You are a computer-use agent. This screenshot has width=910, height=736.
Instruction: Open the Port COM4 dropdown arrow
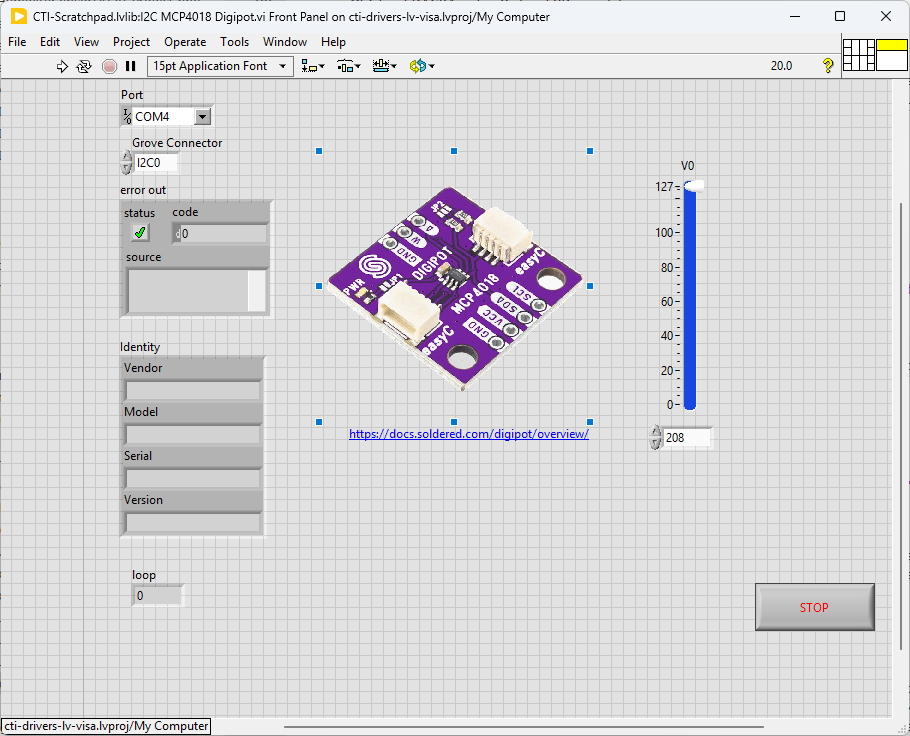(x=202, y=117)
